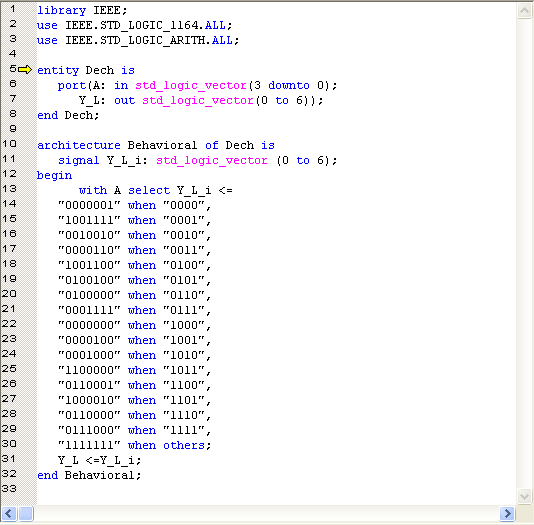The height and width of the screenshot is (525, 534).
Task: Click 'with A select Y_L_i <=' line
Action: click(x=156, y=190)
